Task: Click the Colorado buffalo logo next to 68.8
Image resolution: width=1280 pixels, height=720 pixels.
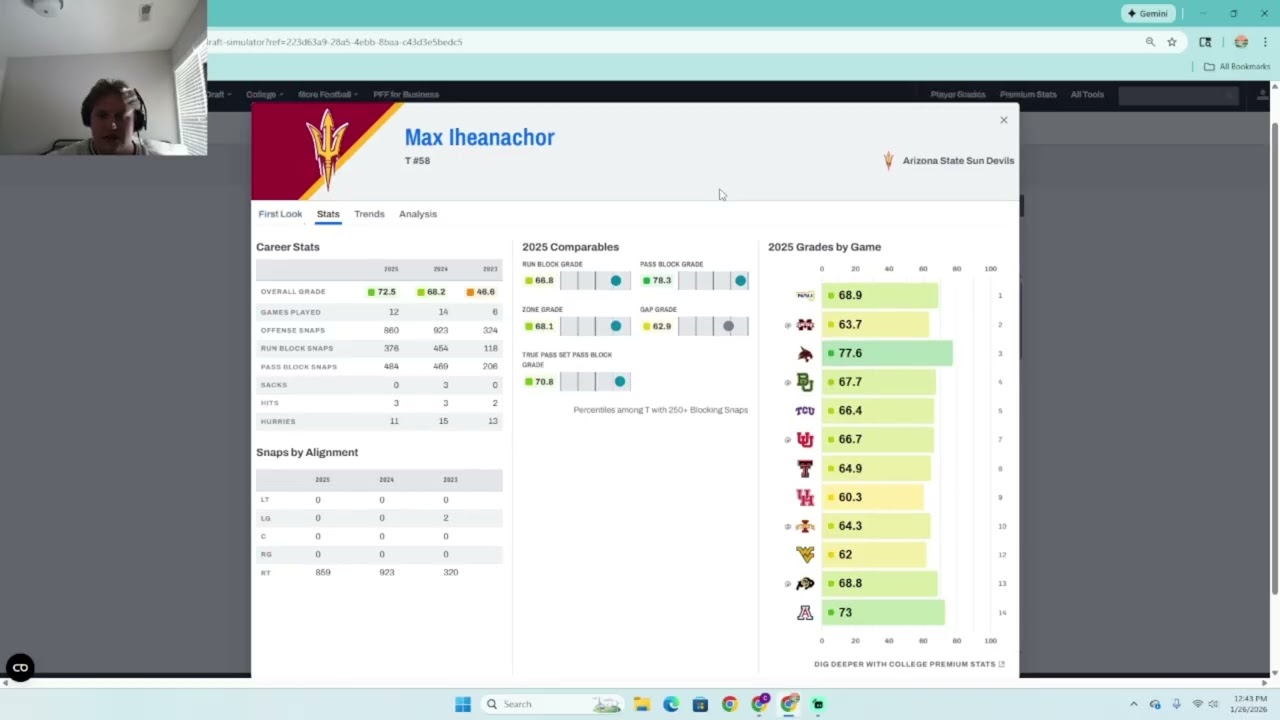Action: tap(805, 583)
